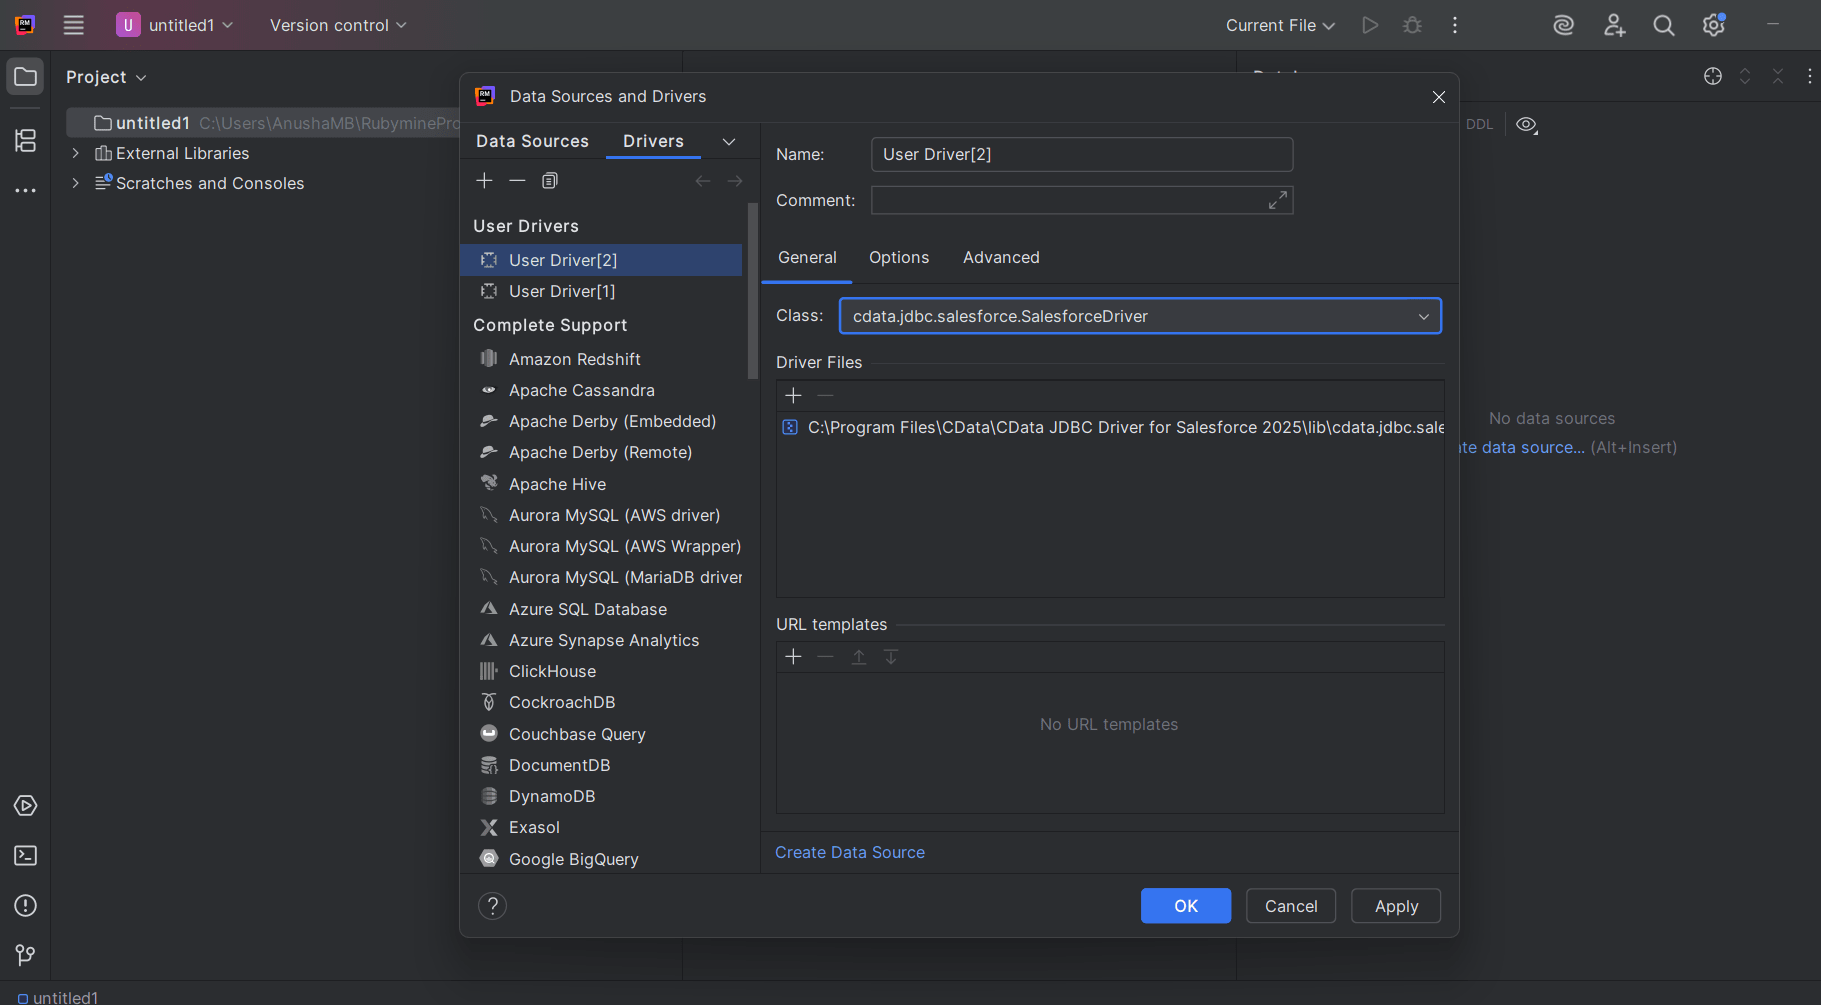Move URL template down with the down-arrow icon
This screenshot has height=1005, width=1821.
click(891, 657)
